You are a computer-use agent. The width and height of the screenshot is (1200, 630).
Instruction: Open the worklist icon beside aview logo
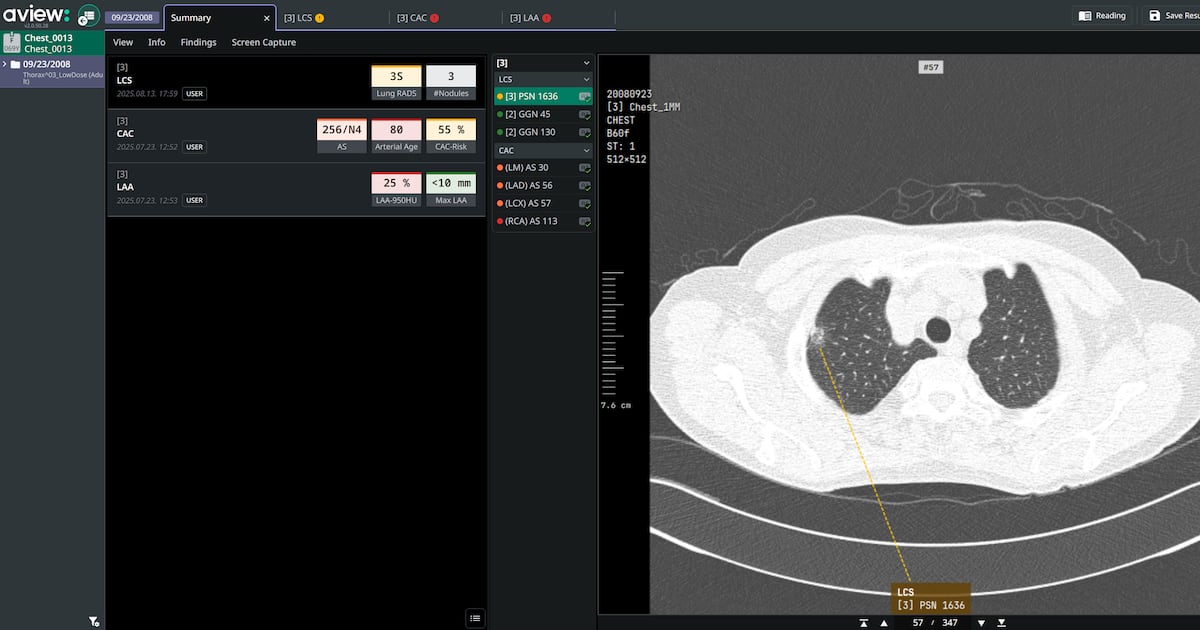click(88, 15)
